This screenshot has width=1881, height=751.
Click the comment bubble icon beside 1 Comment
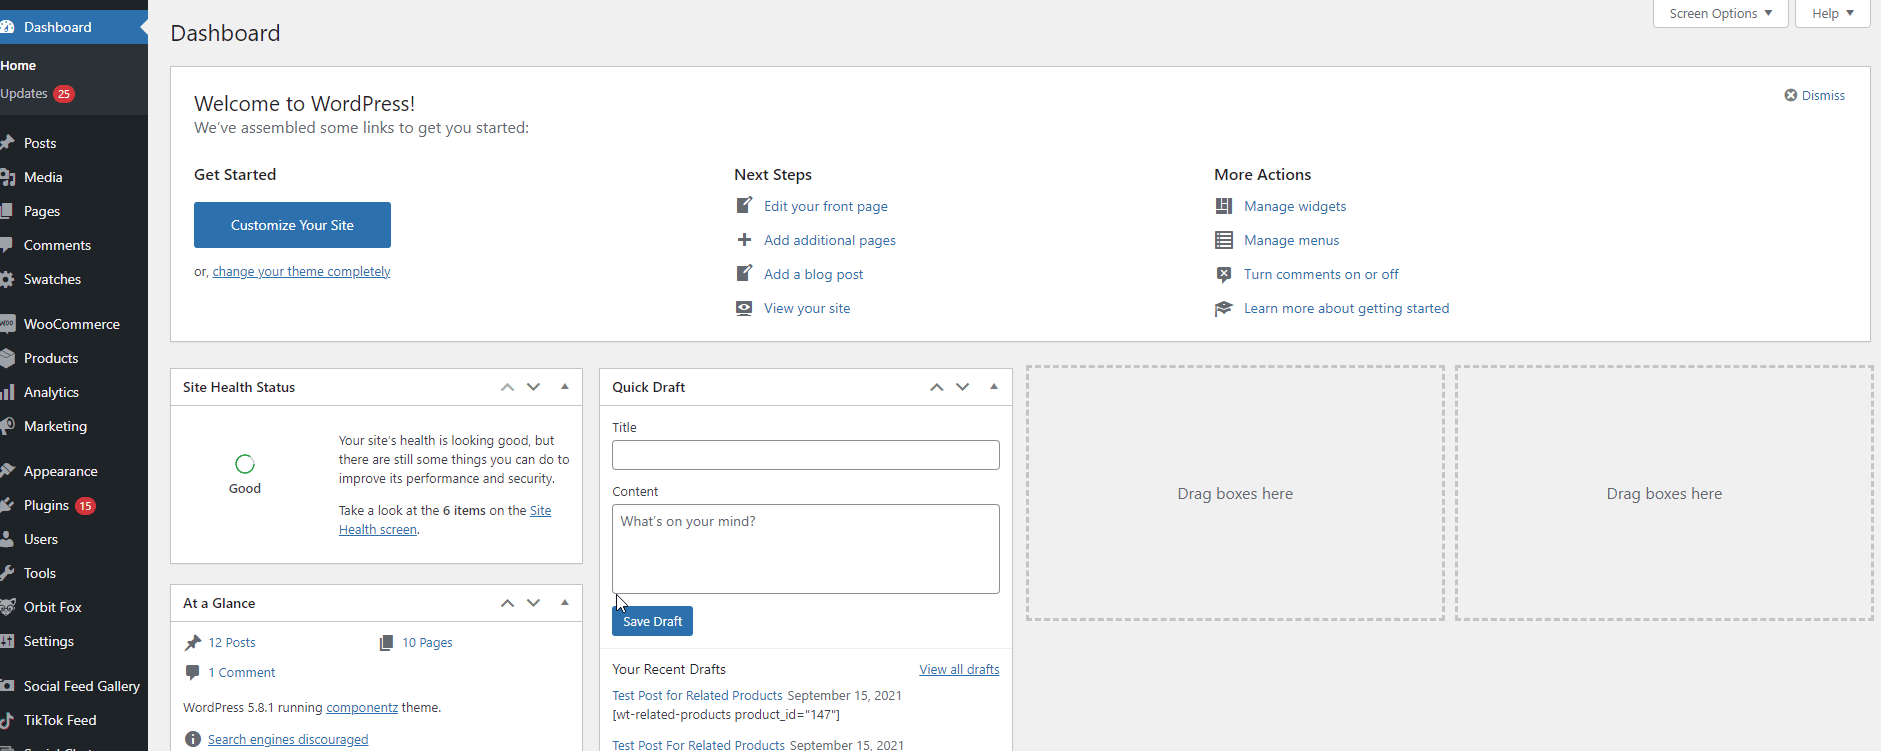click(193, 672)
